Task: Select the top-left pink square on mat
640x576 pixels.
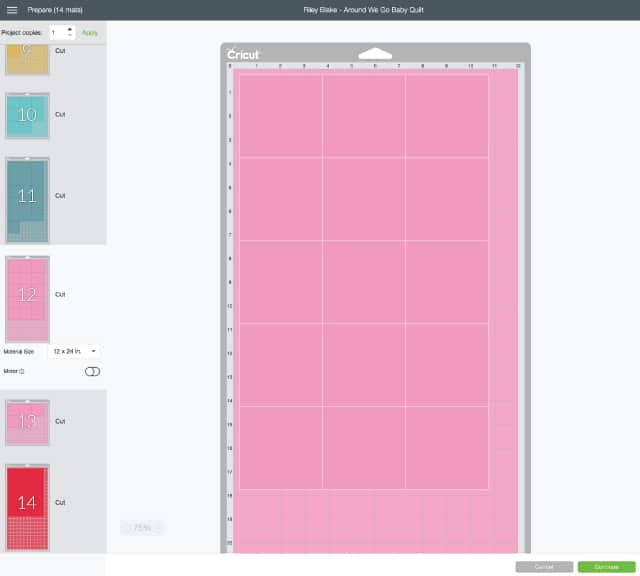Action: [281, 116]
